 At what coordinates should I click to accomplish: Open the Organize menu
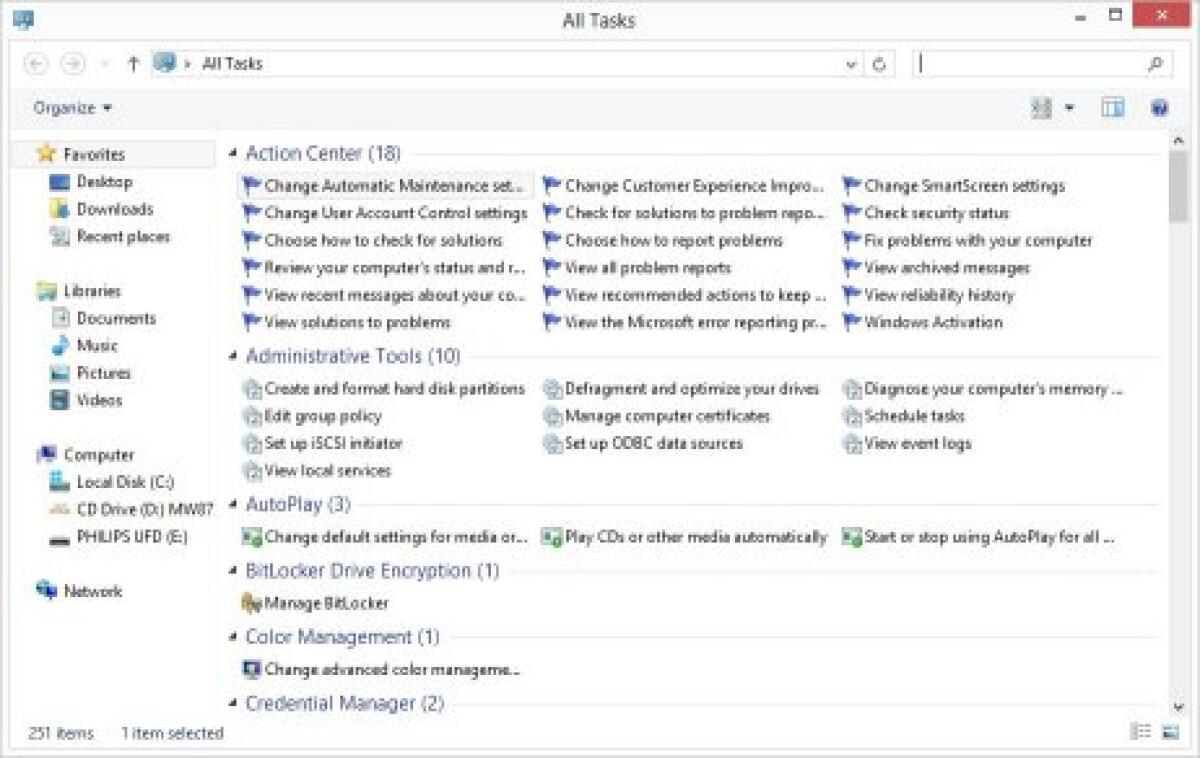[66, 107]
